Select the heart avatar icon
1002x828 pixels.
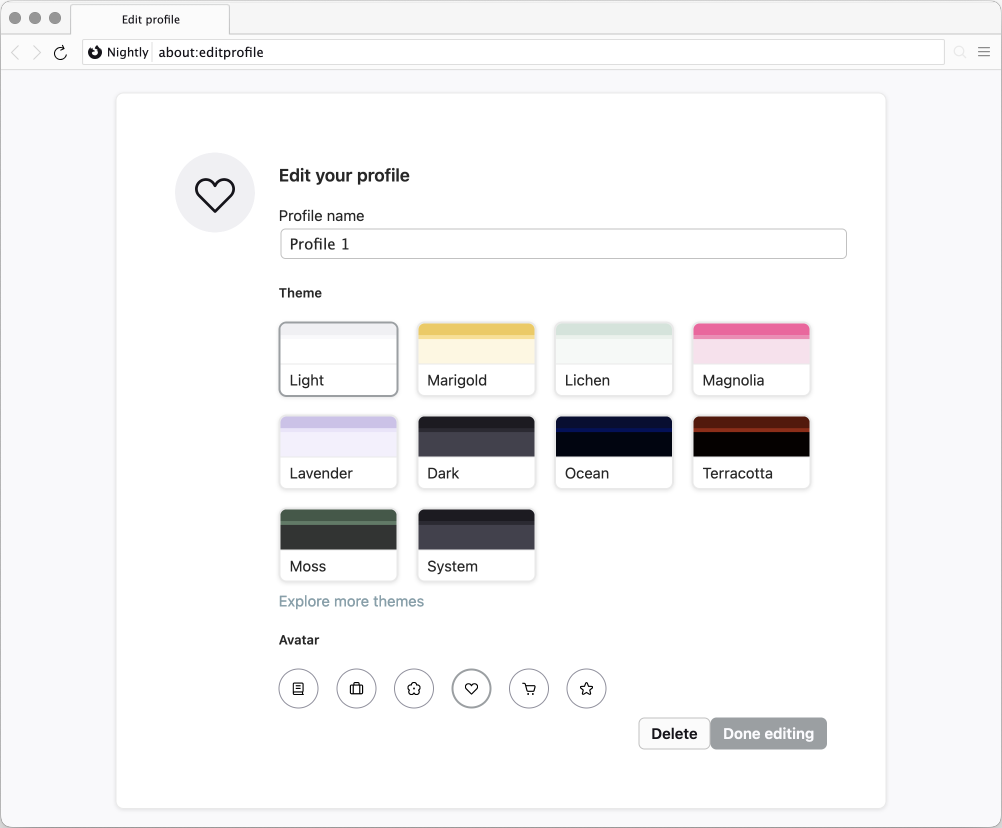[x=471, y=688]
